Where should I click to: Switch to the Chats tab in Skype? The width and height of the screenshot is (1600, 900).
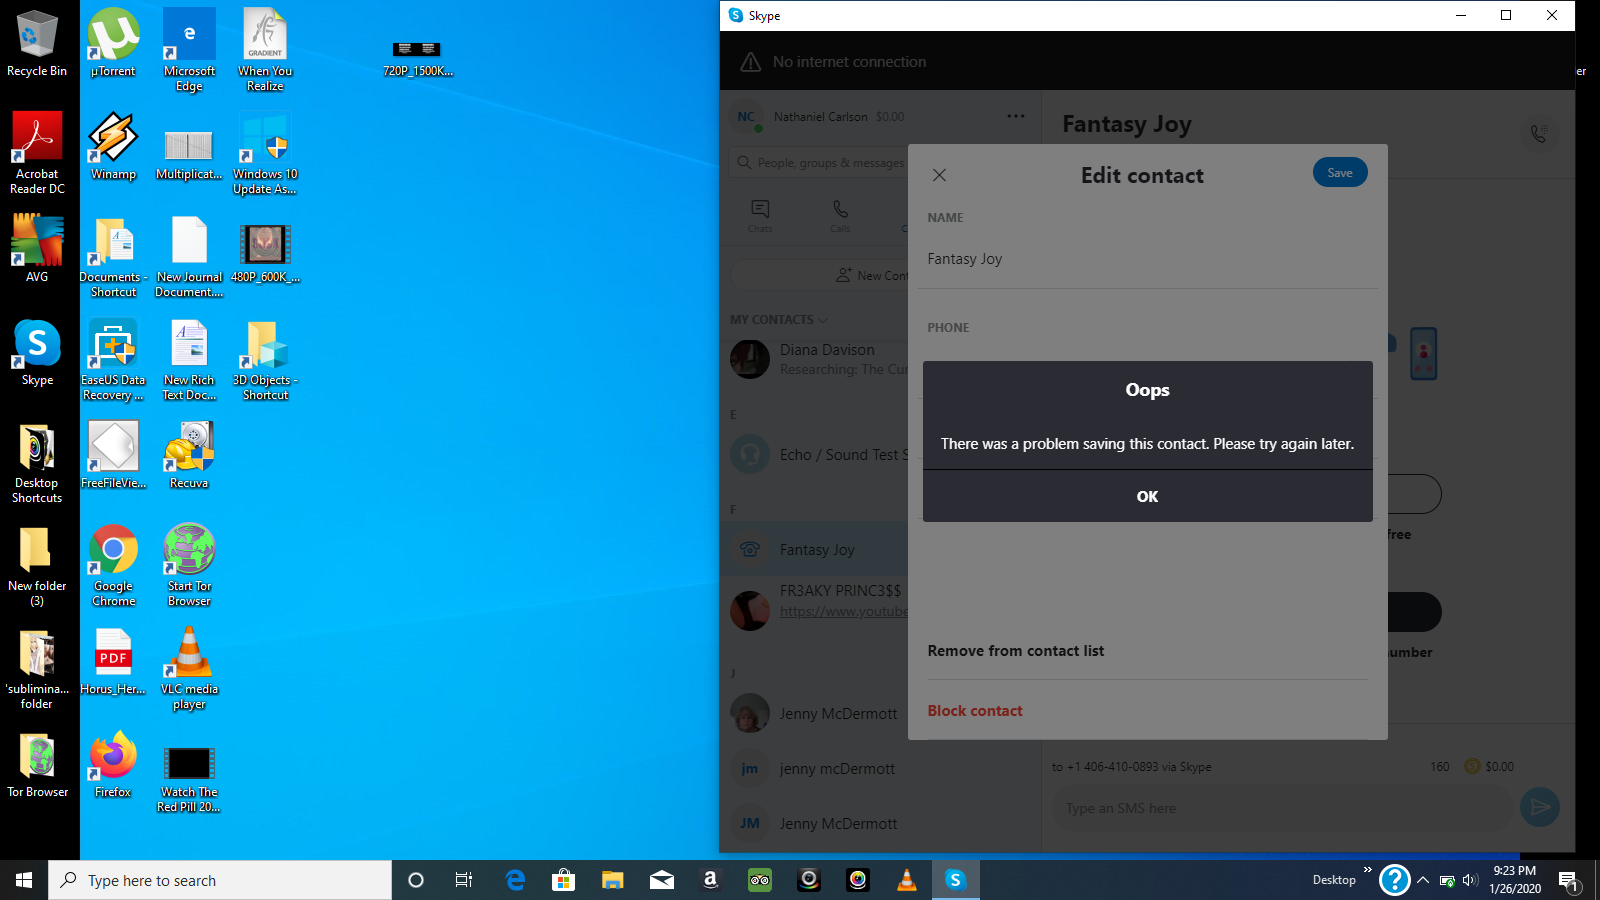(760, 215)
